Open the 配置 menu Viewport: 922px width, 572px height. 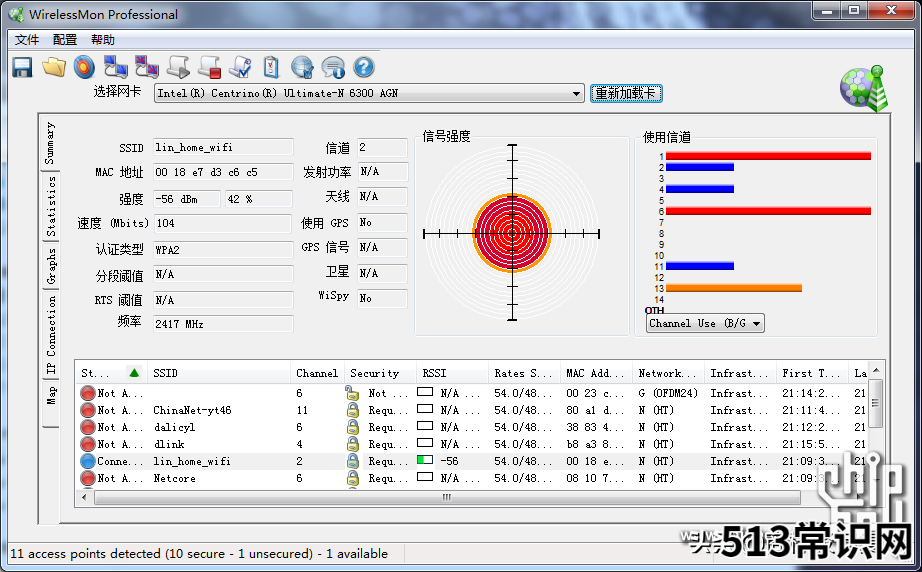click(65, 40)
